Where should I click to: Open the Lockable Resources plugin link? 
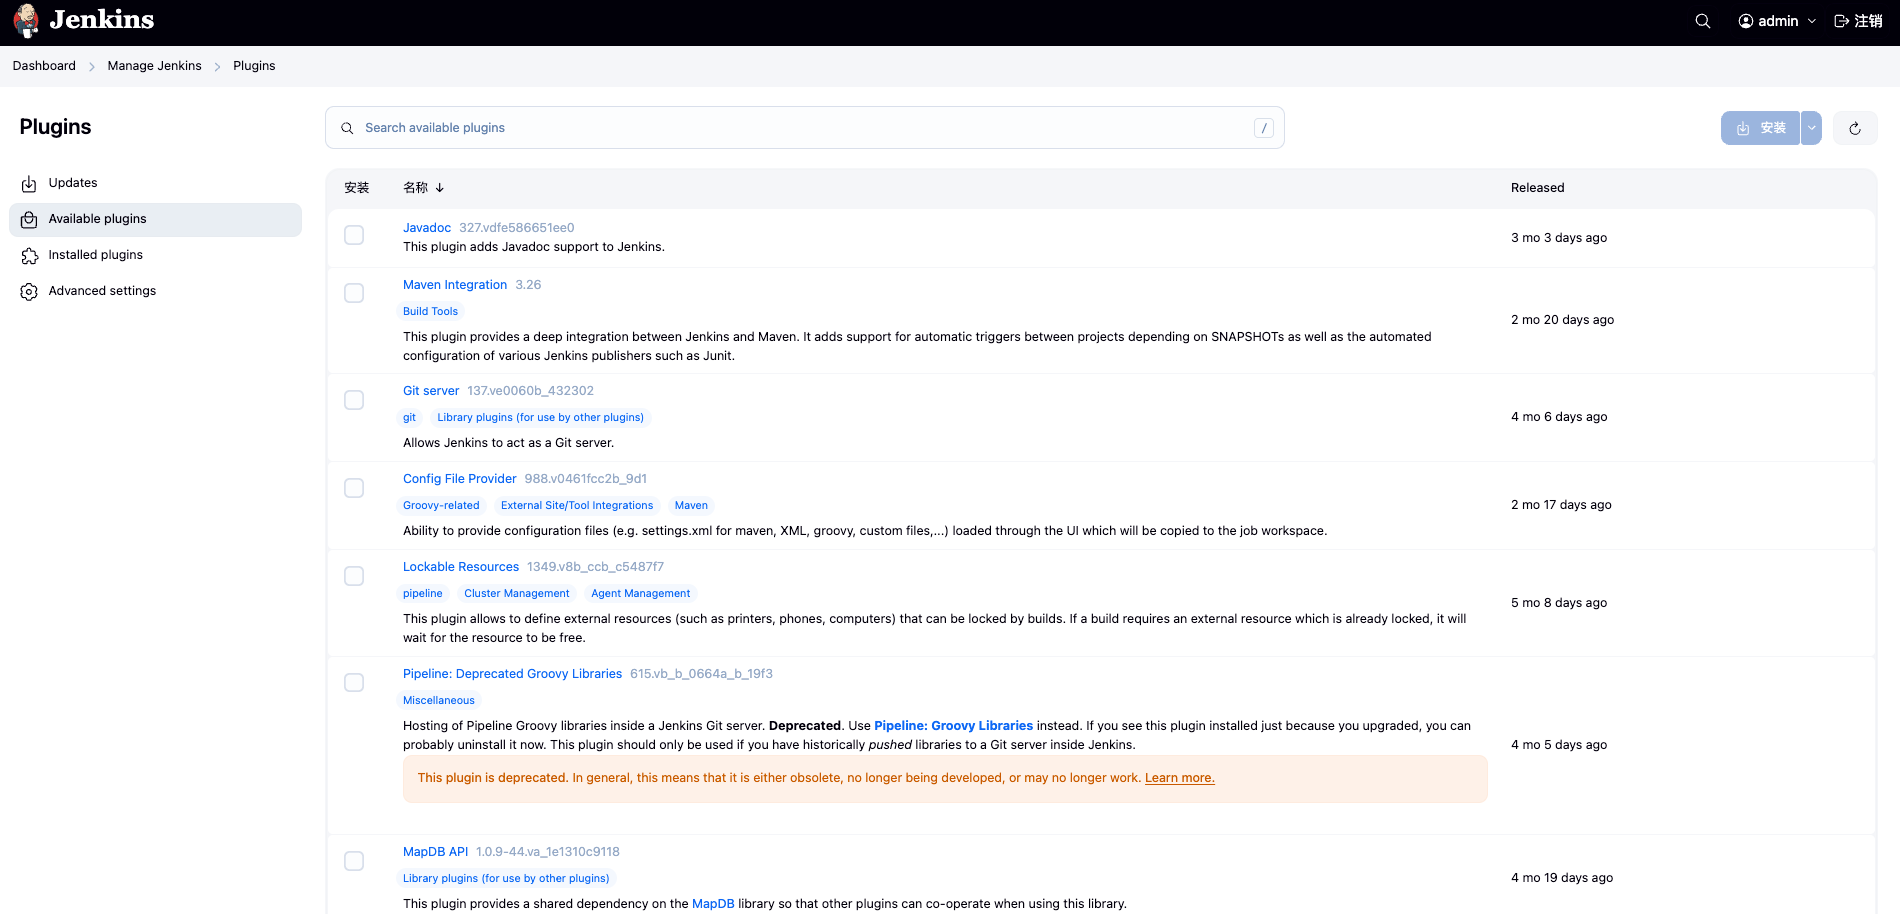(461, 567)
